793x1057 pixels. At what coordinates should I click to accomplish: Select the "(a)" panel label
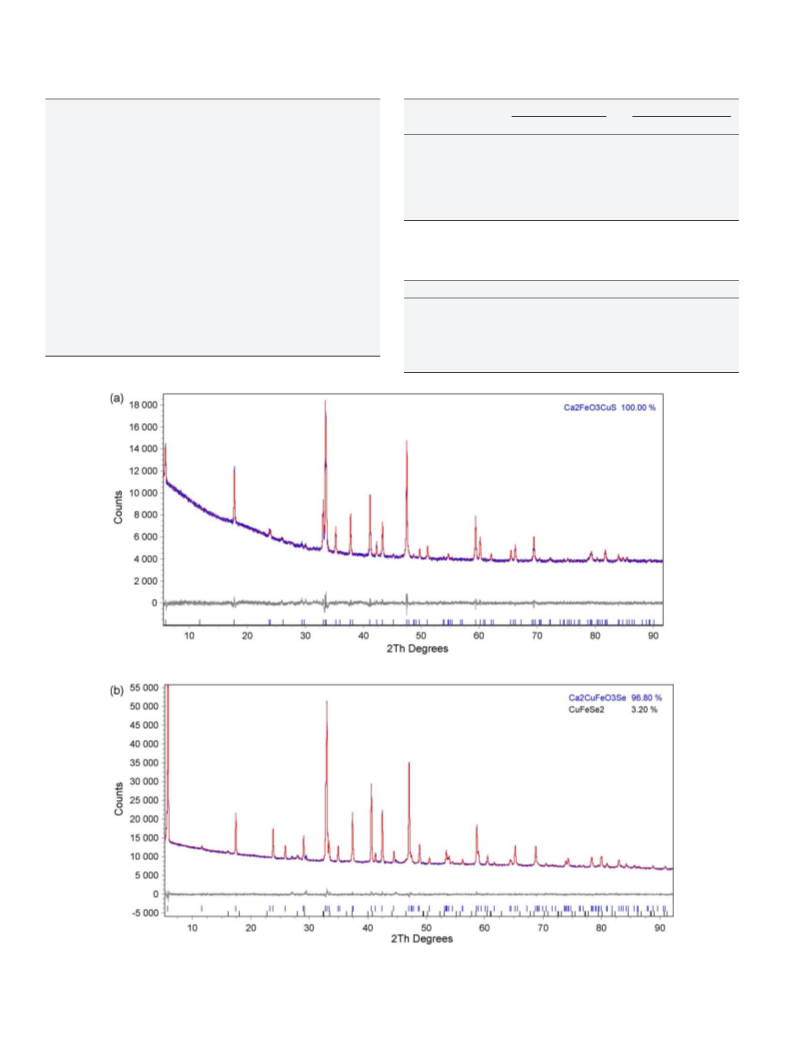pos(117,398)
